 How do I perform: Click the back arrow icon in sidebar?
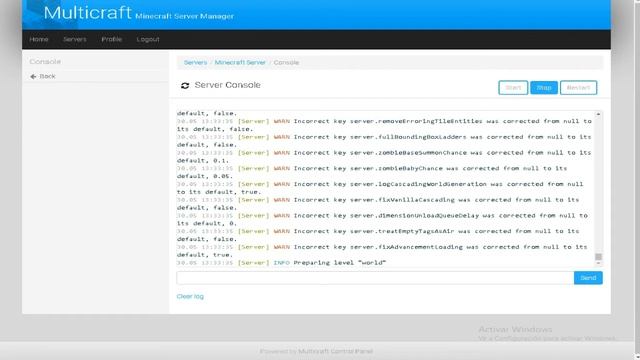tap(33, 76)
